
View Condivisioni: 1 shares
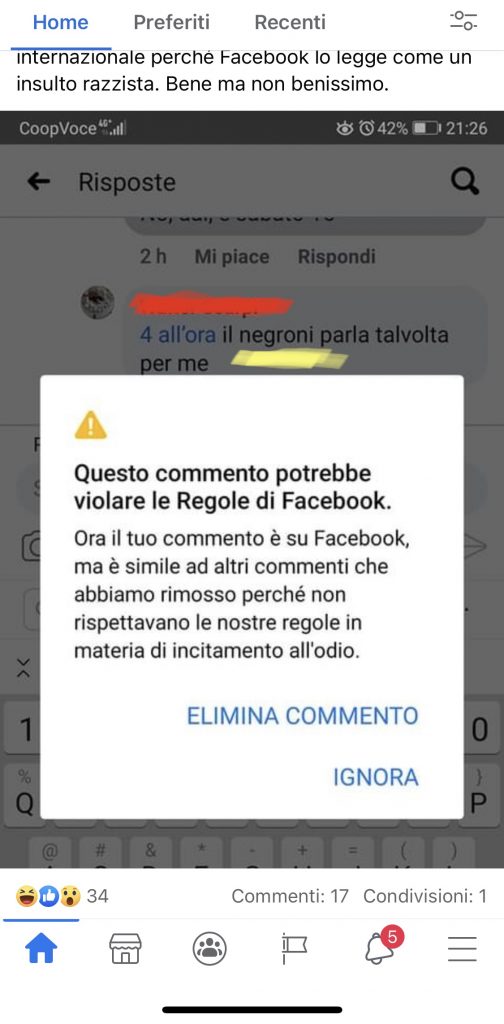pos(425,896)
